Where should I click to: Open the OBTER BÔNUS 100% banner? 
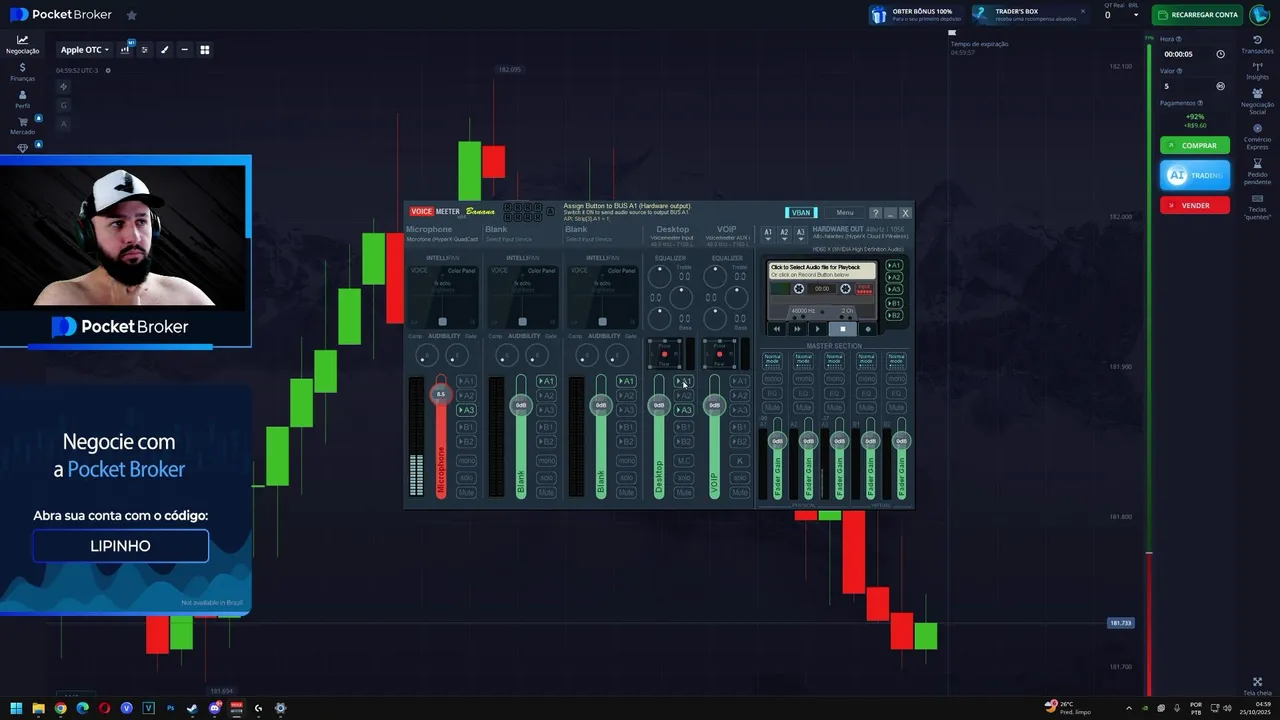pos(915,15)
